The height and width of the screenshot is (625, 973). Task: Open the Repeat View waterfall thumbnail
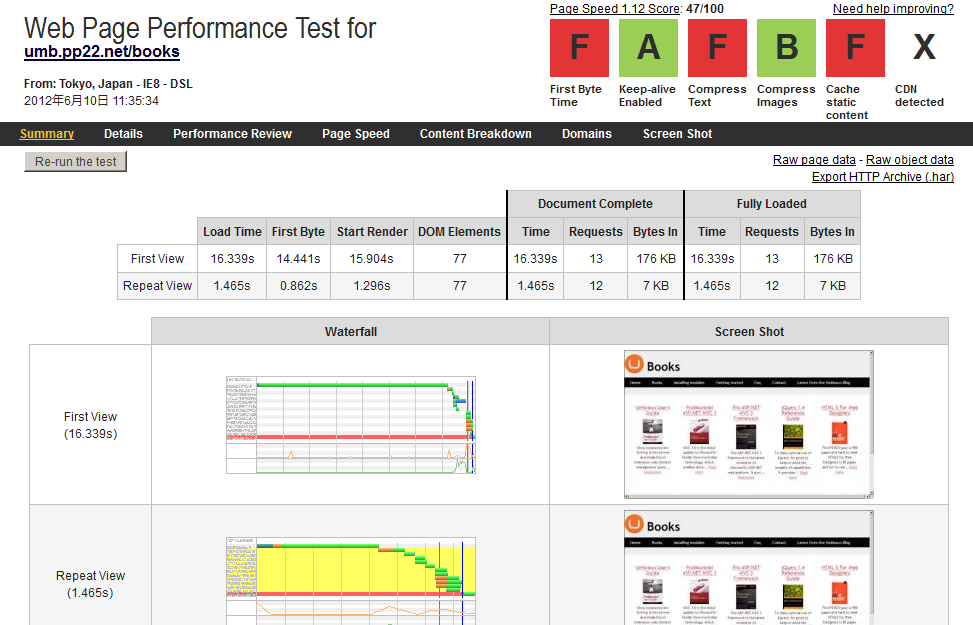pos(351,581)
